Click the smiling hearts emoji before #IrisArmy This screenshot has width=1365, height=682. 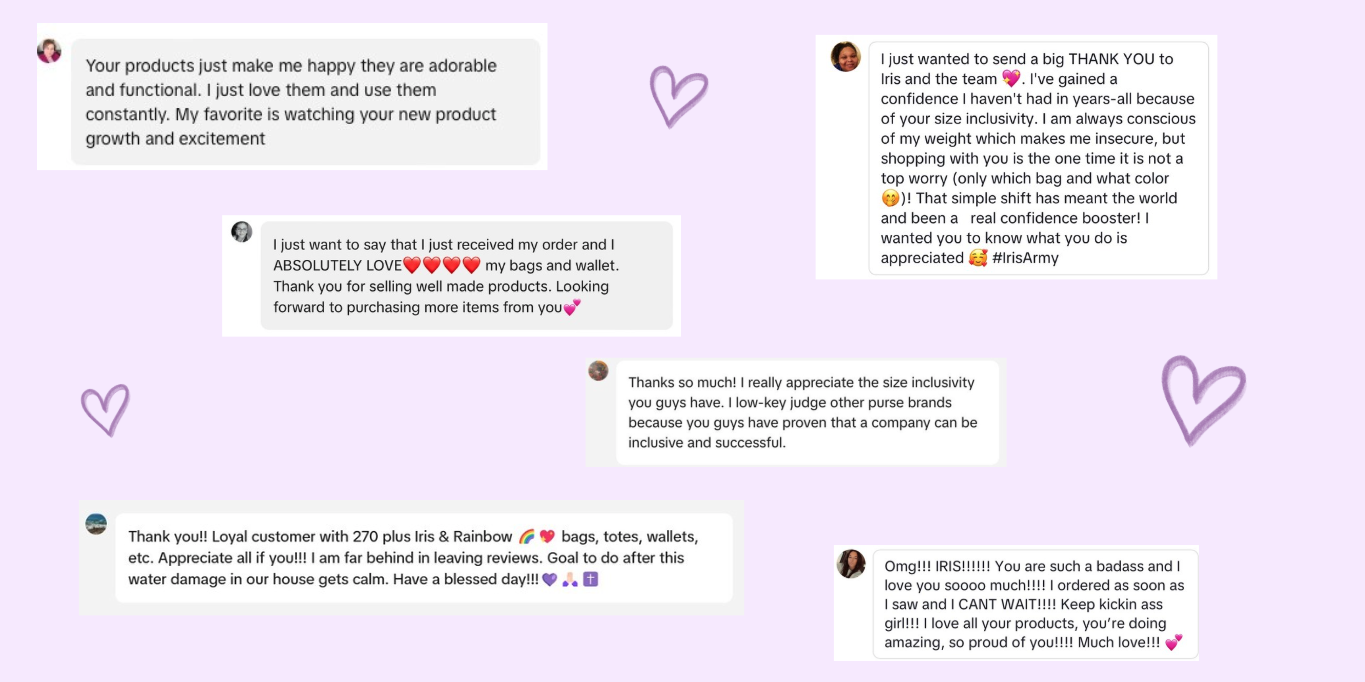point(978,258)
